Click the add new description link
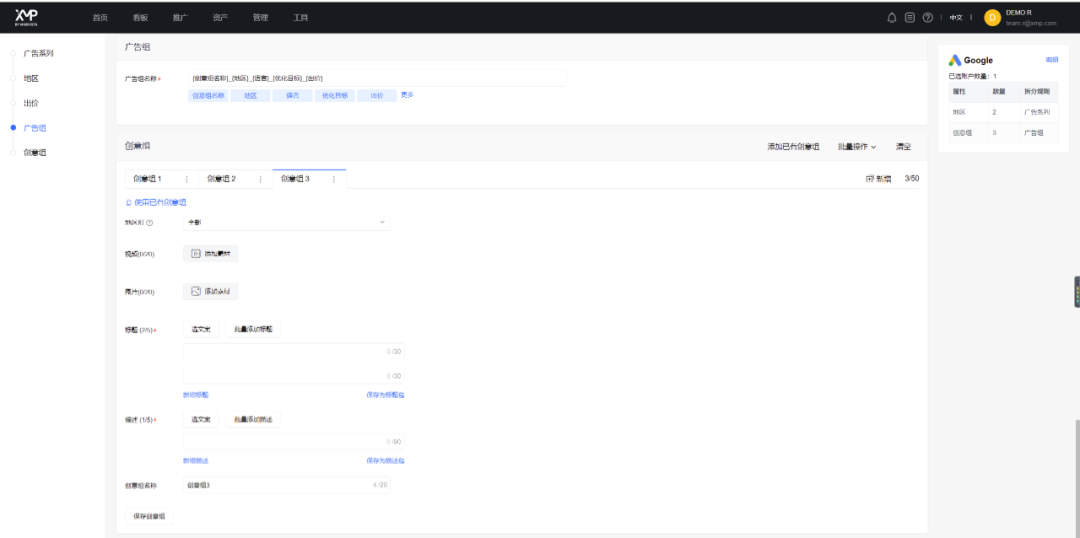1080x538 pixels. (x=196, y=460)
